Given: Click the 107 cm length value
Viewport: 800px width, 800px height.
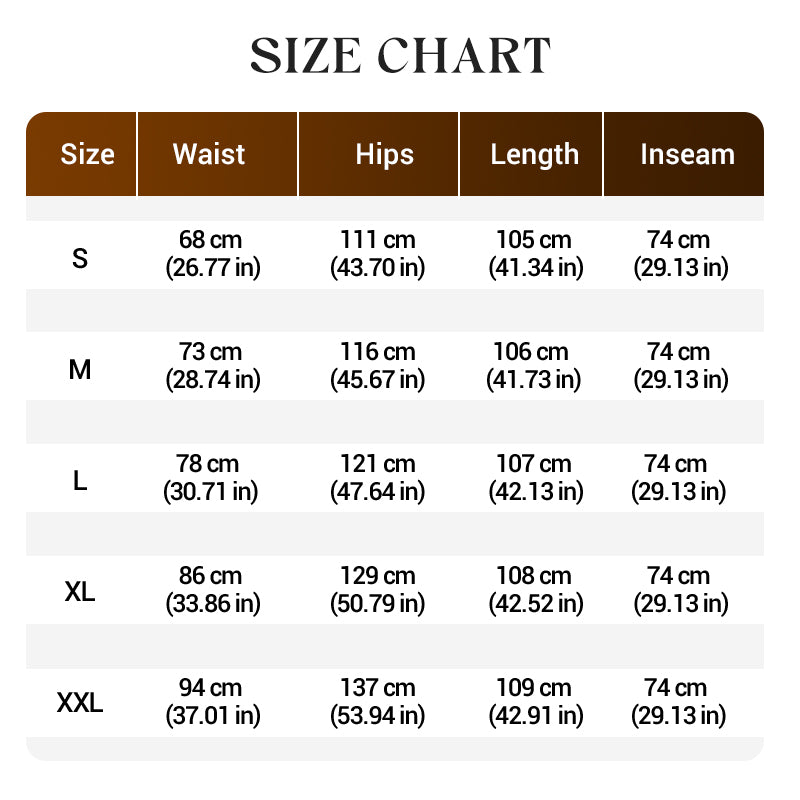Looking at the screenshot, I should 534,465.
